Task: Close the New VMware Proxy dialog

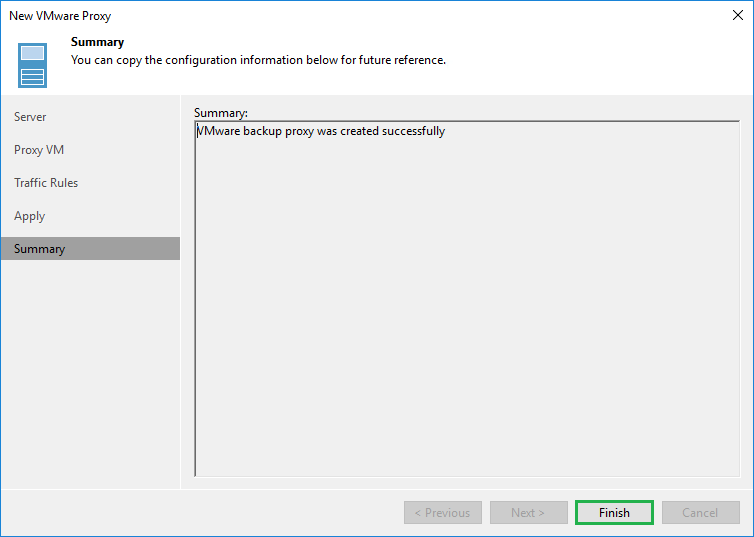Action: tap(737, 16)
